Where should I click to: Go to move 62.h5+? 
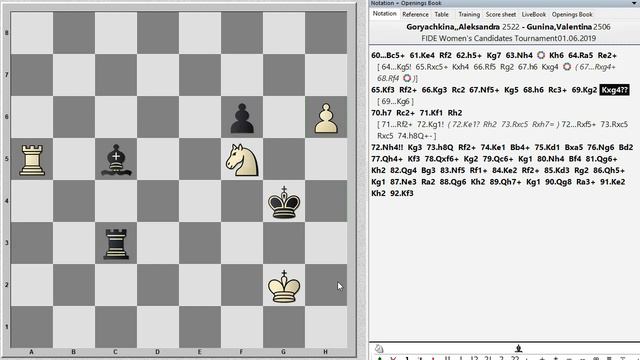pos(469,55)
